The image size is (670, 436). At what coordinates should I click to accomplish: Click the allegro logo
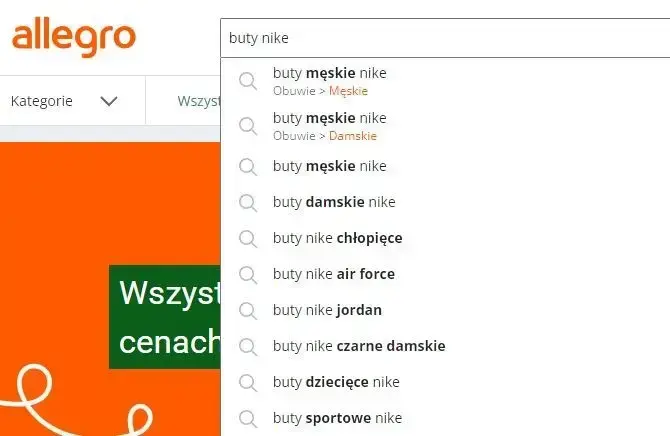[x=73, y=39]
